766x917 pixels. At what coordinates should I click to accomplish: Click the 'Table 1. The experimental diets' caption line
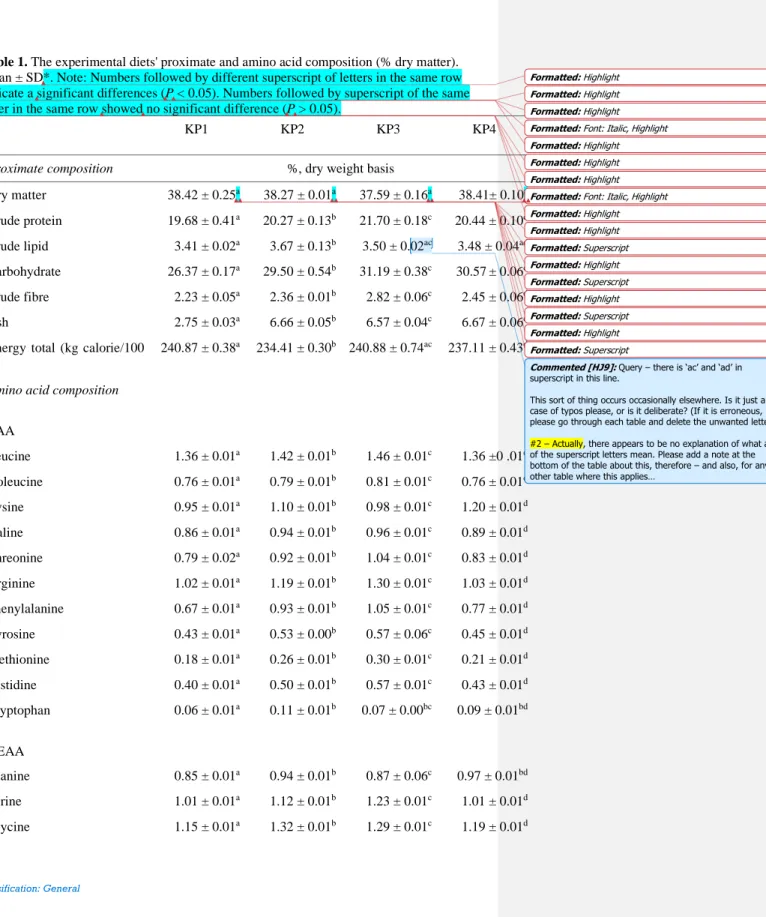pos(229,62)
